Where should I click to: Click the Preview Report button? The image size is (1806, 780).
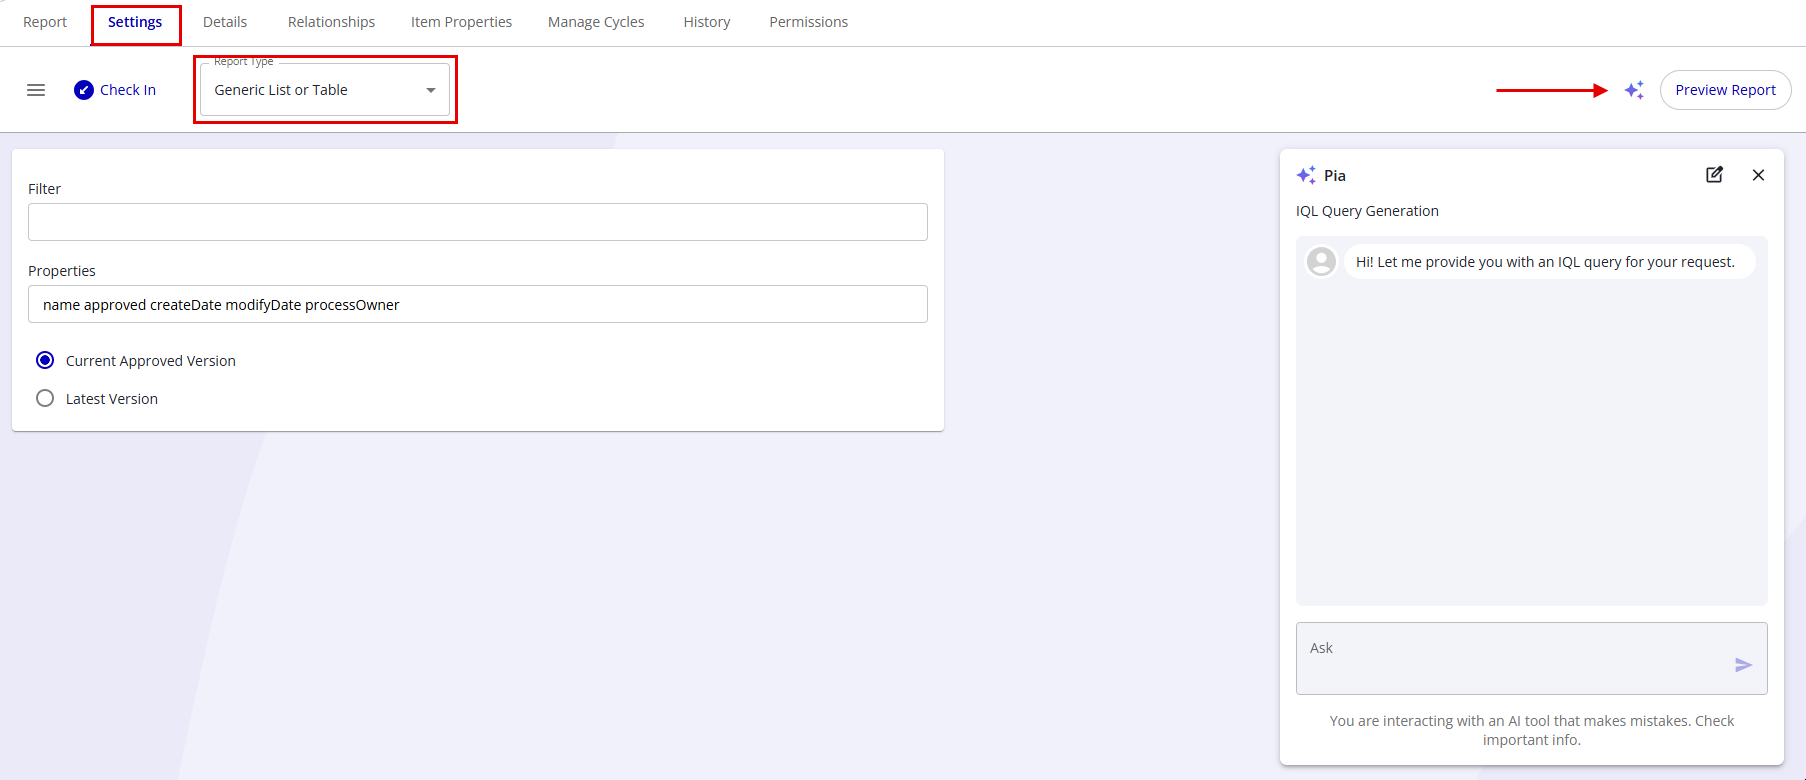click(1725, 90)
